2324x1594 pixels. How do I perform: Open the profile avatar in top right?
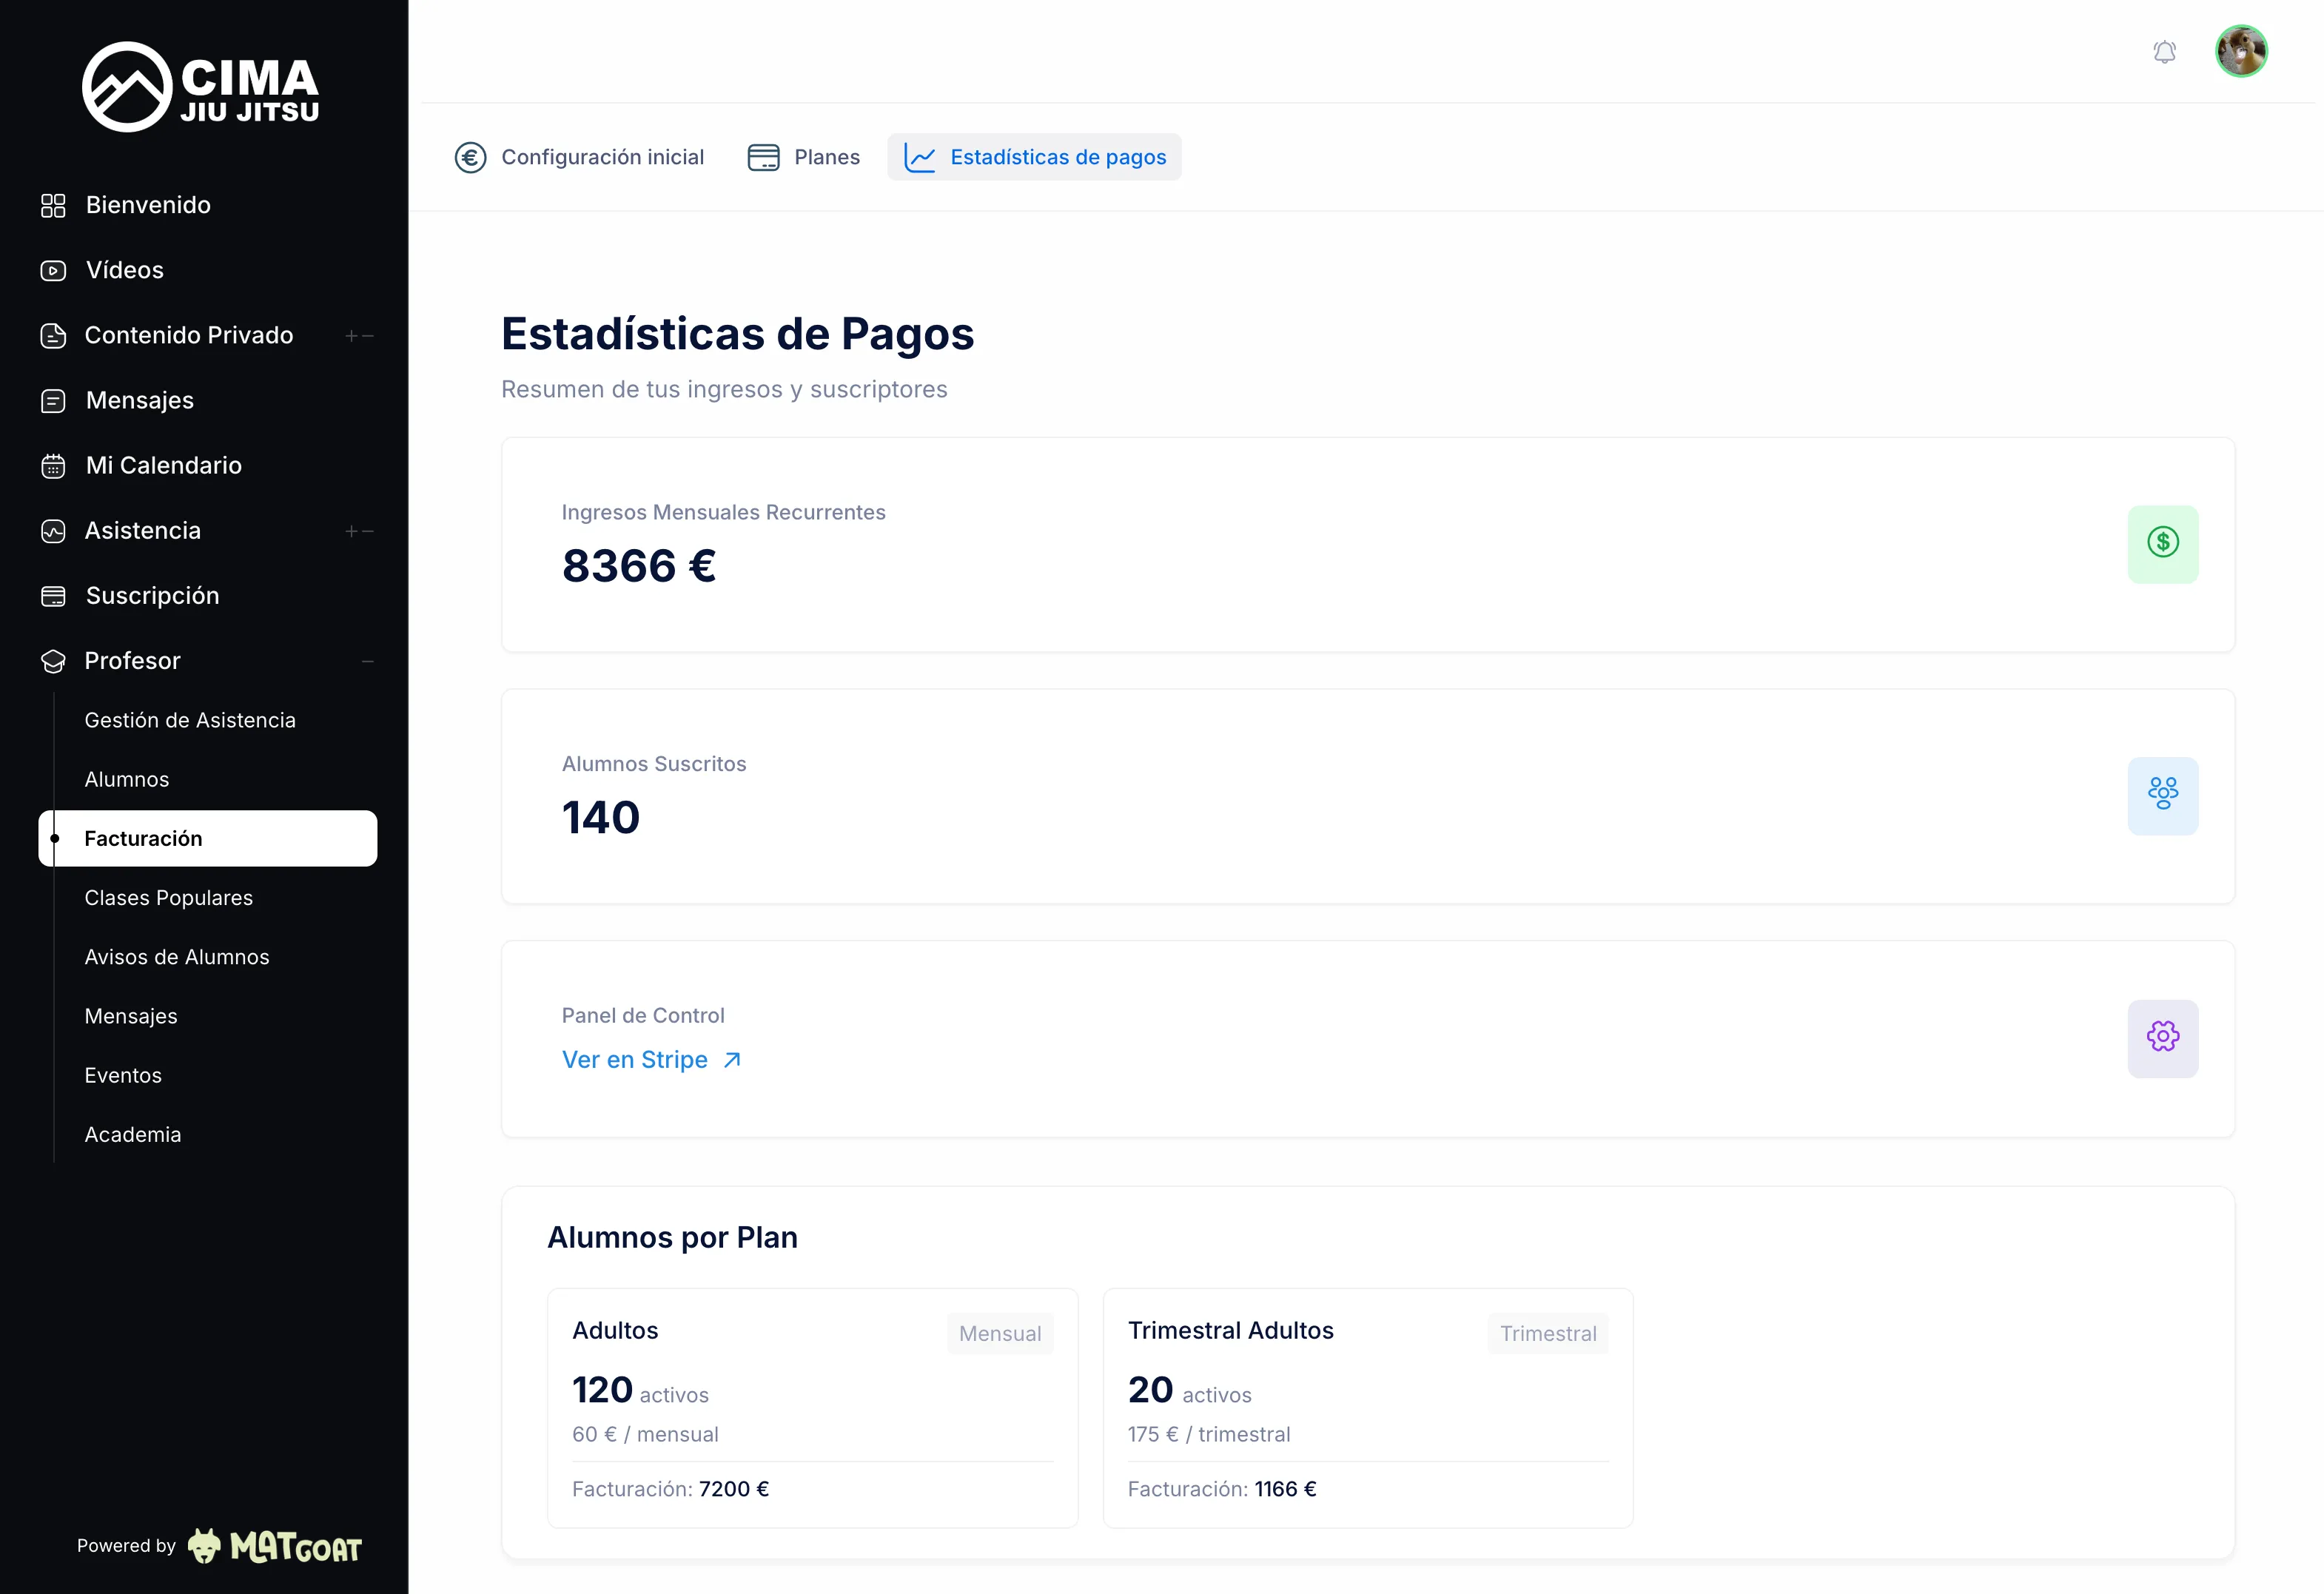click(x=2242, y=51)
